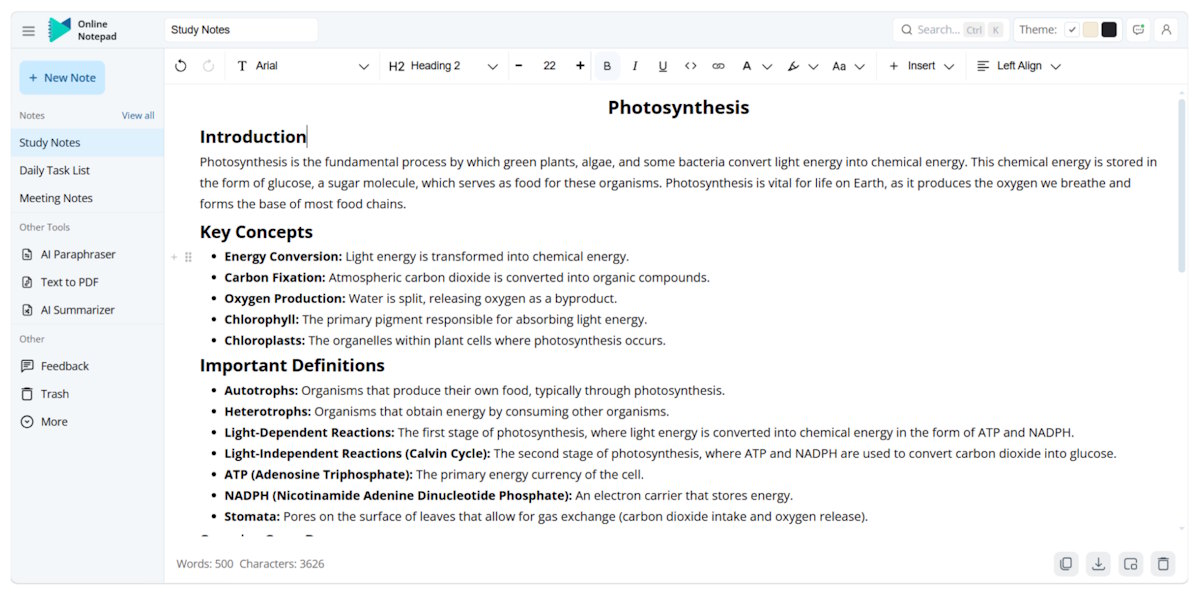This screenshot has height=592, width=1200.
Task: Click the Key Concepts heading
Action: (x=256, y=232)
